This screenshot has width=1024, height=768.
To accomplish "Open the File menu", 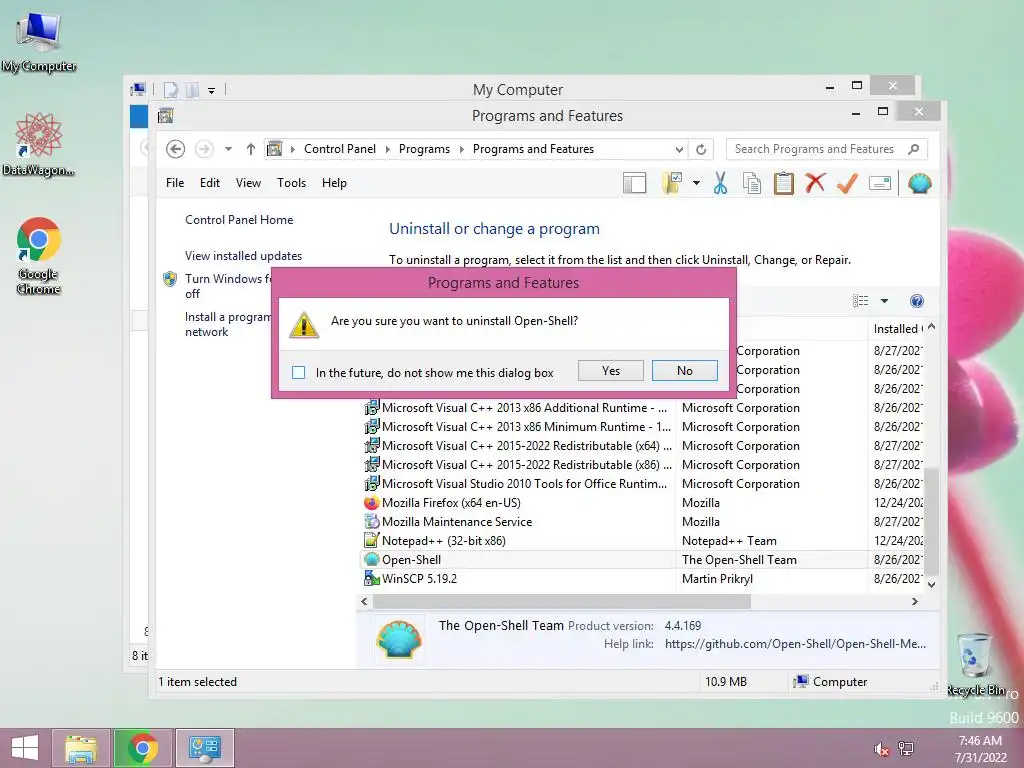I will 175,183.
